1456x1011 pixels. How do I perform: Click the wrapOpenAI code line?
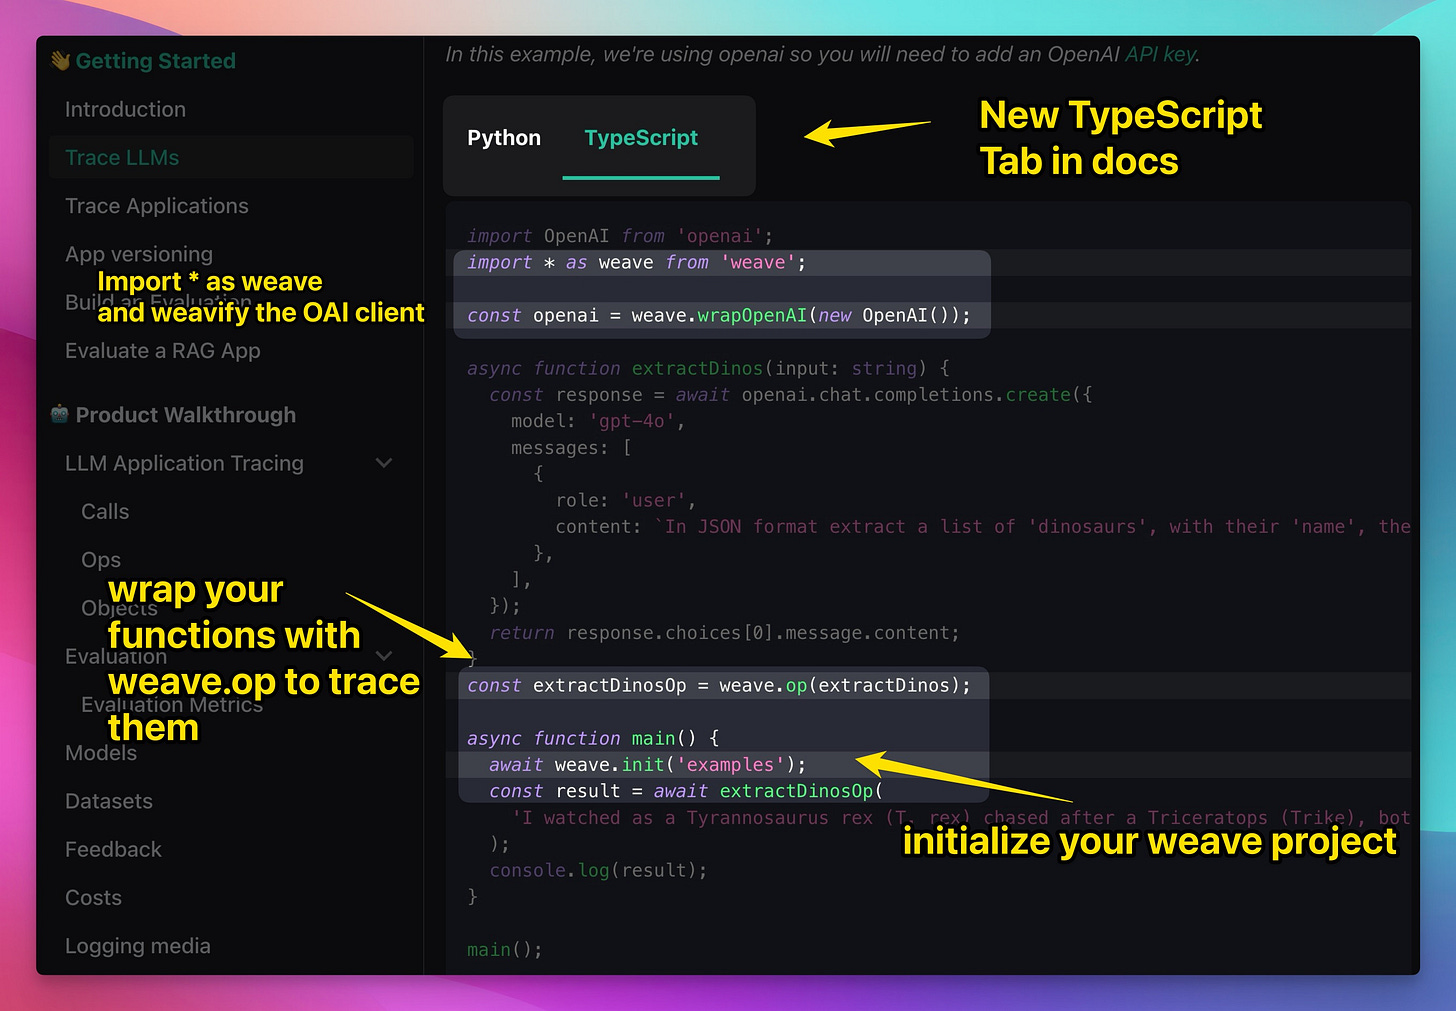click(x=718, y=315)
